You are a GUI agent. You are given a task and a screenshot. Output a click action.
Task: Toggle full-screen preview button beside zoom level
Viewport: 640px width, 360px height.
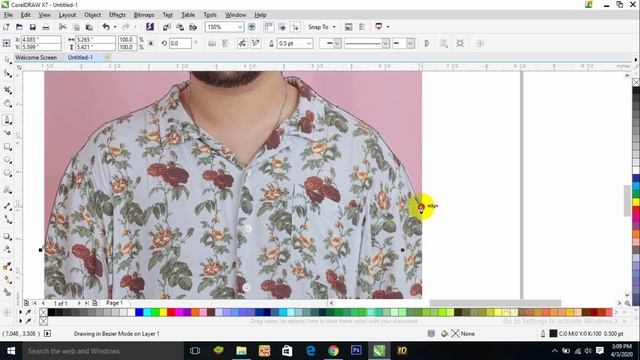point(252,27)
